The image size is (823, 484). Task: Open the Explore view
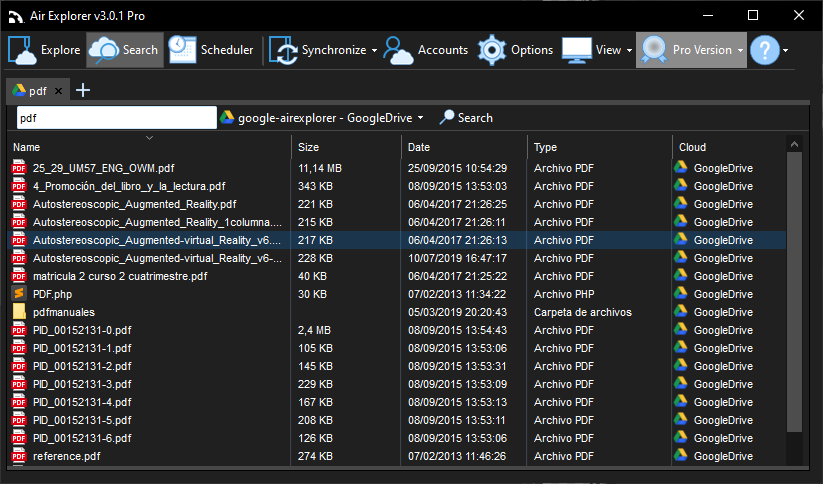(44, 50)
